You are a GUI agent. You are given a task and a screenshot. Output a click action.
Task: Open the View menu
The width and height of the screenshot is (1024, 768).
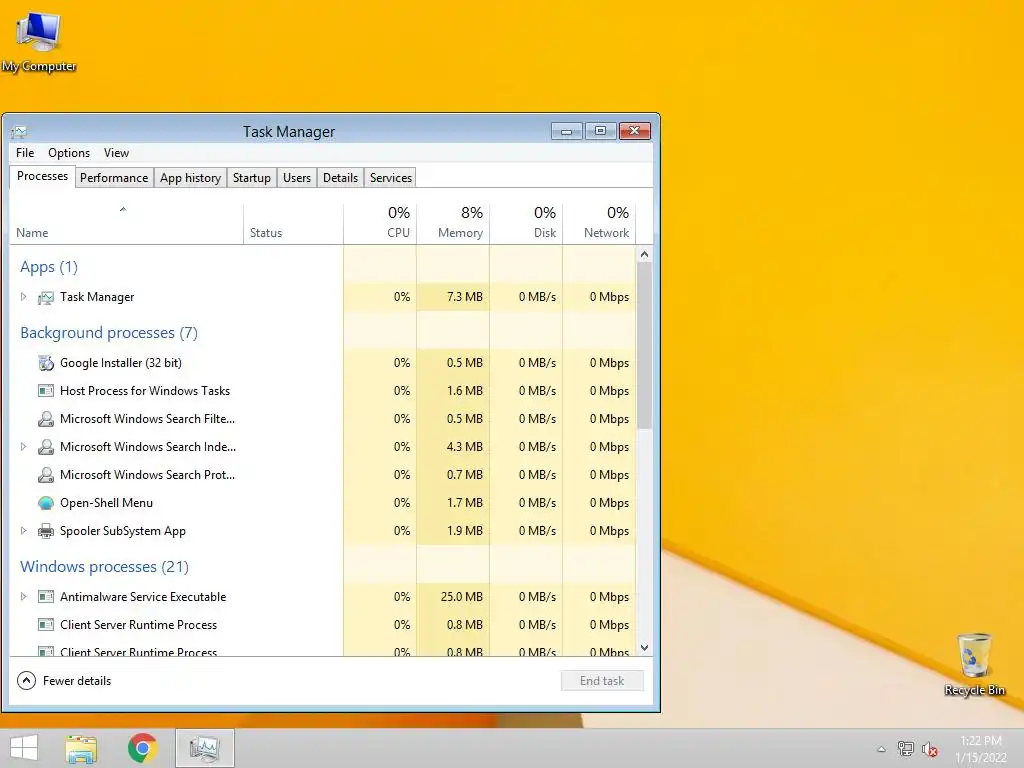tap(116, 153)
